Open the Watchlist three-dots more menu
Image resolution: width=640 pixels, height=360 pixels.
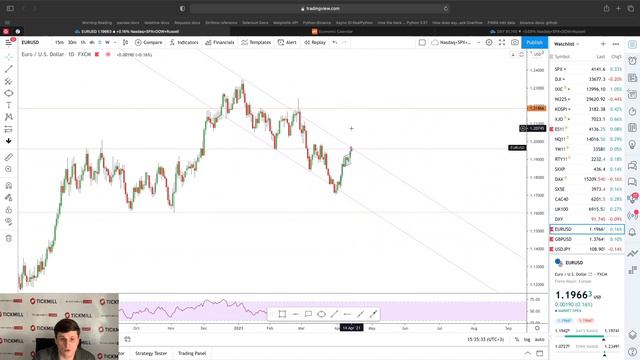point(616,44)
